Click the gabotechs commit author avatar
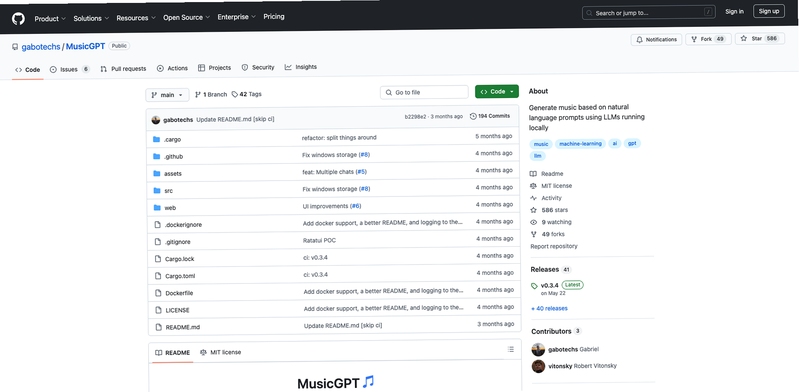800x392 pixels. [x=156, y=120]
